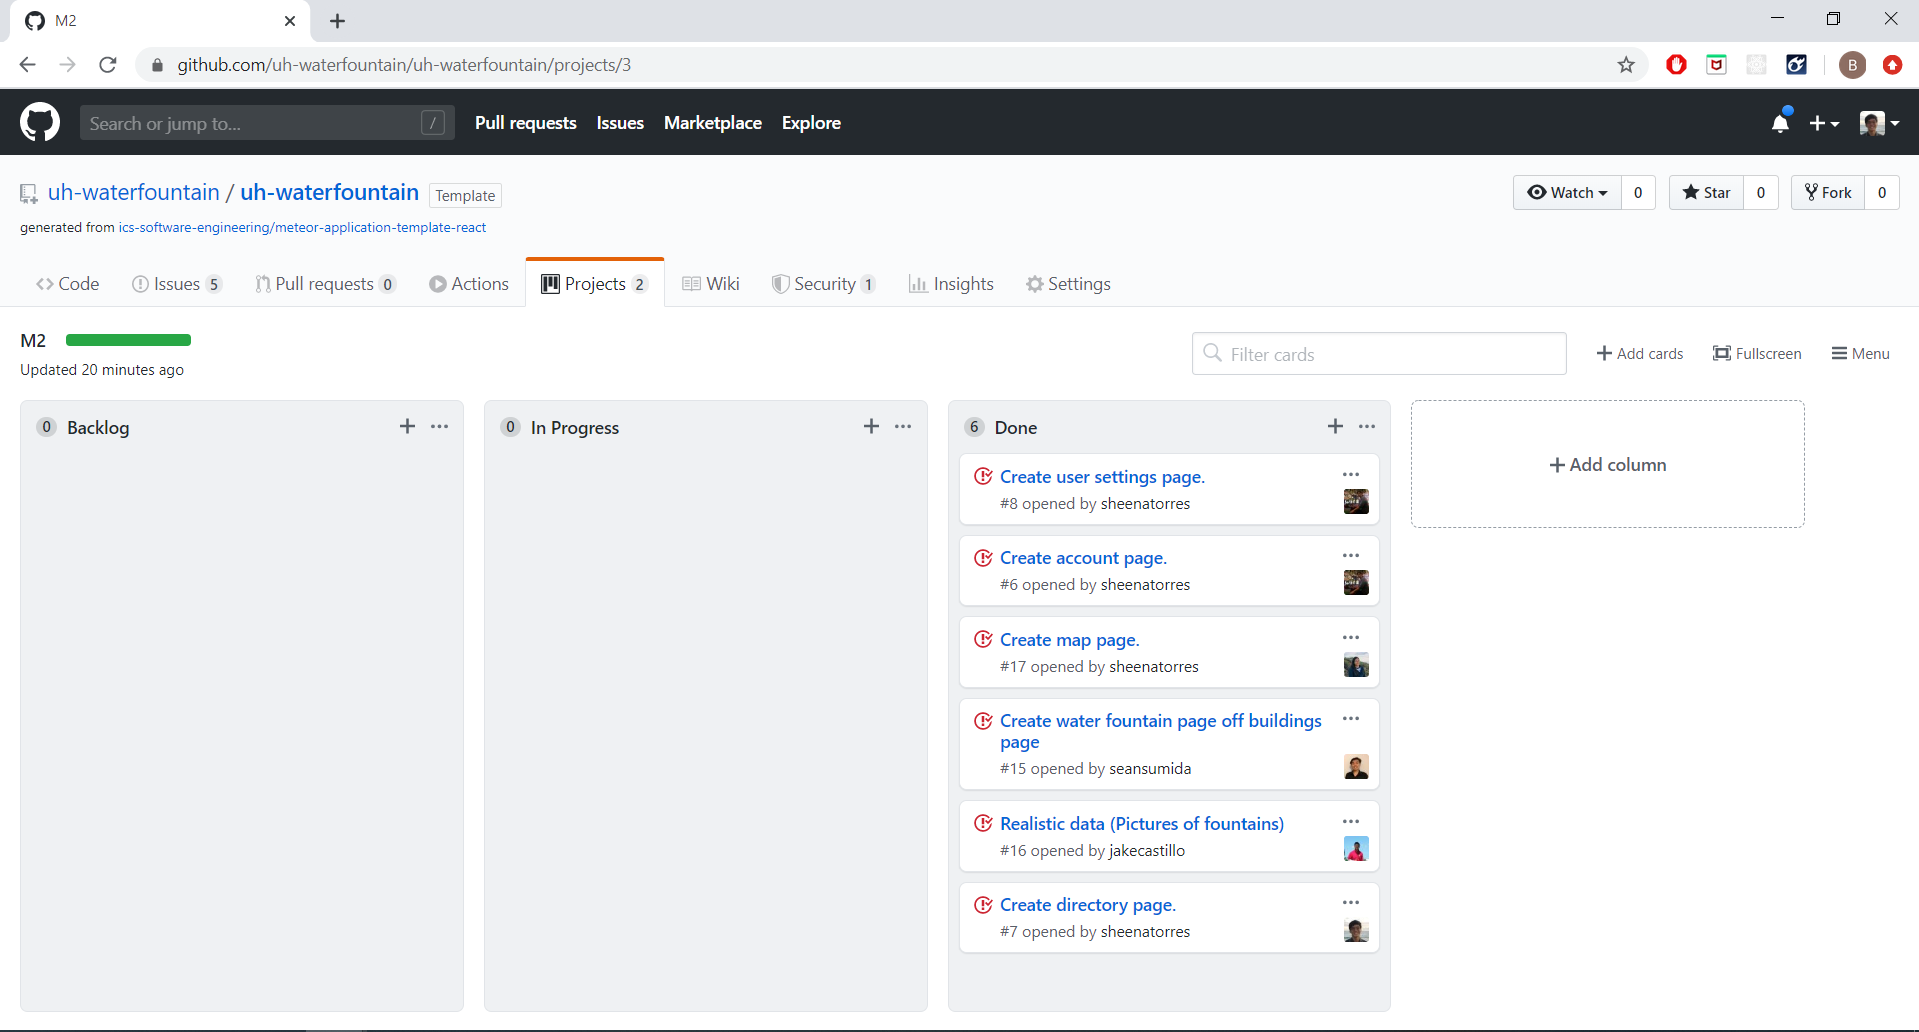Open card menu for Create directory page
This screenshot has height=1032, width=1919.
[1351, 903]
